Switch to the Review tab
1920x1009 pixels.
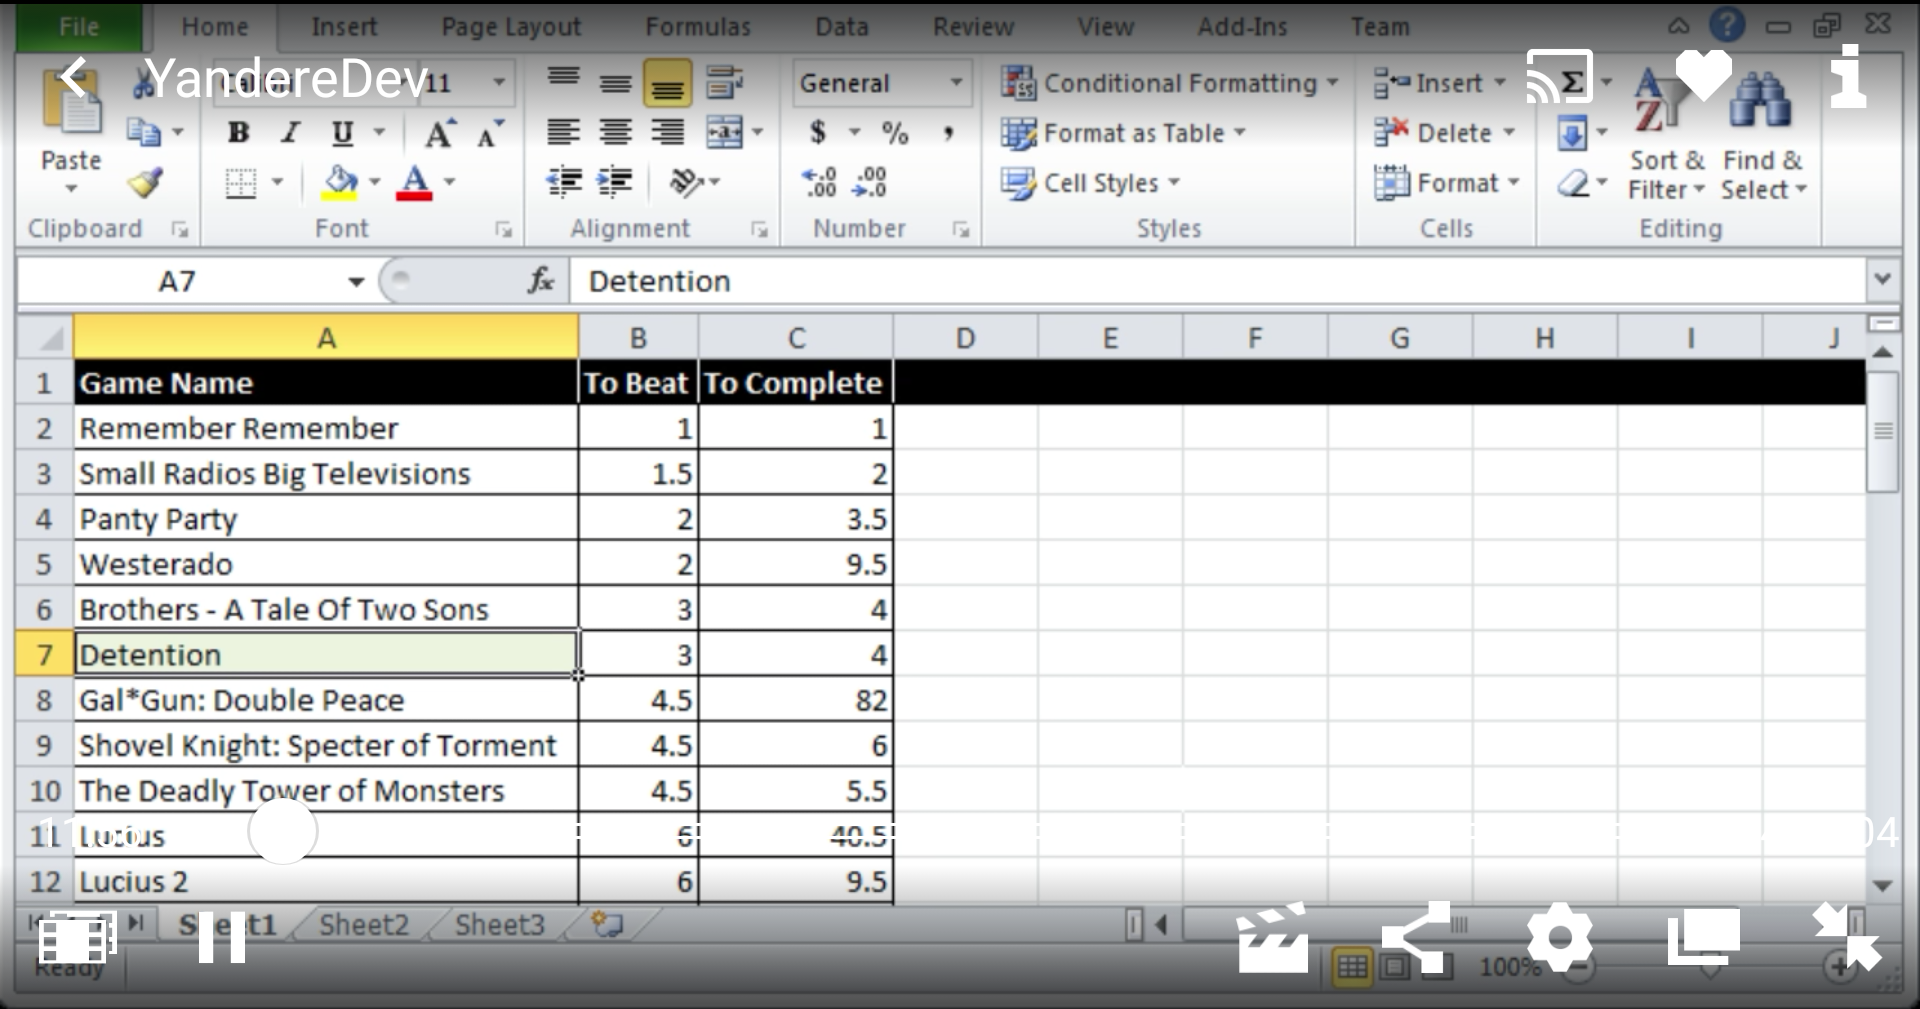point(973,27)
